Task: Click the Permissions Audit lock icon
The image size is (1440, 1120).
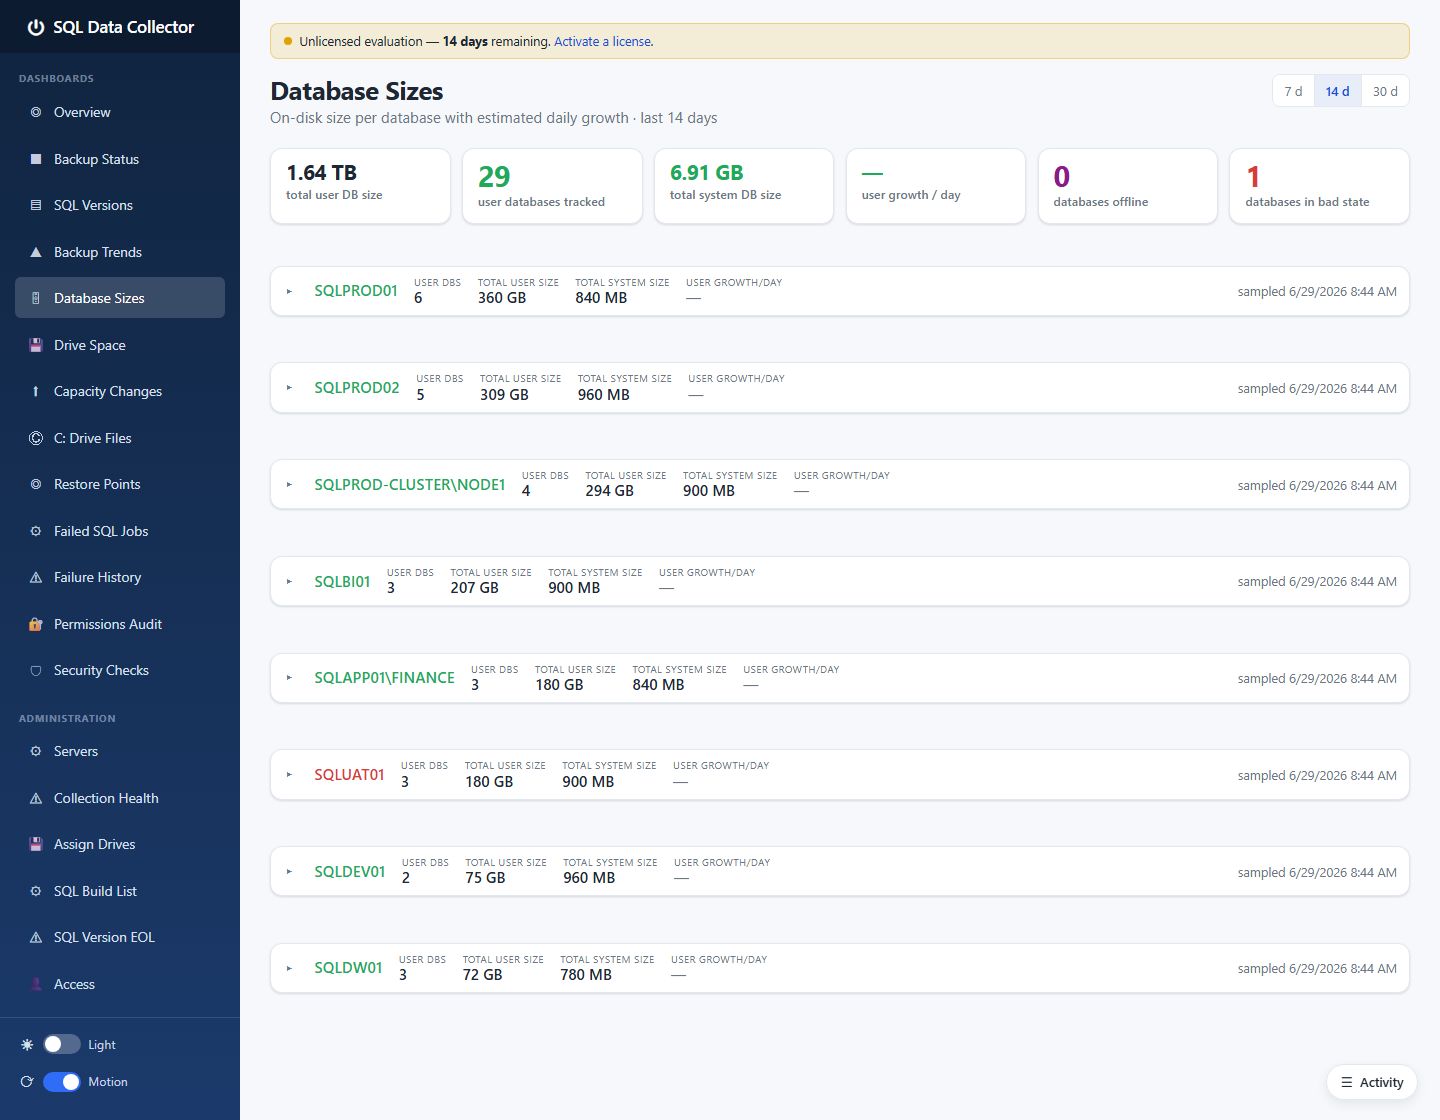Action: pos(36,624)
